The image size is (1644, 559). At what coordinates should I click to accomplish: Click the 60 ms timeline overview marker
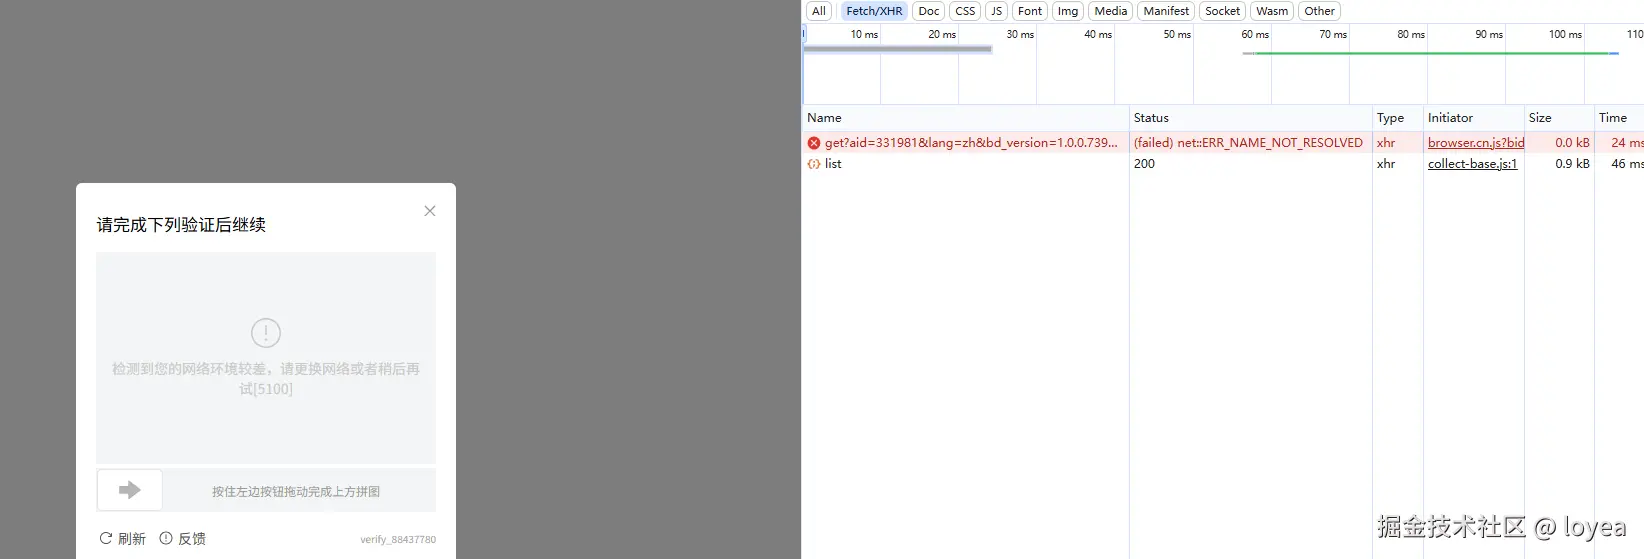1255,34
